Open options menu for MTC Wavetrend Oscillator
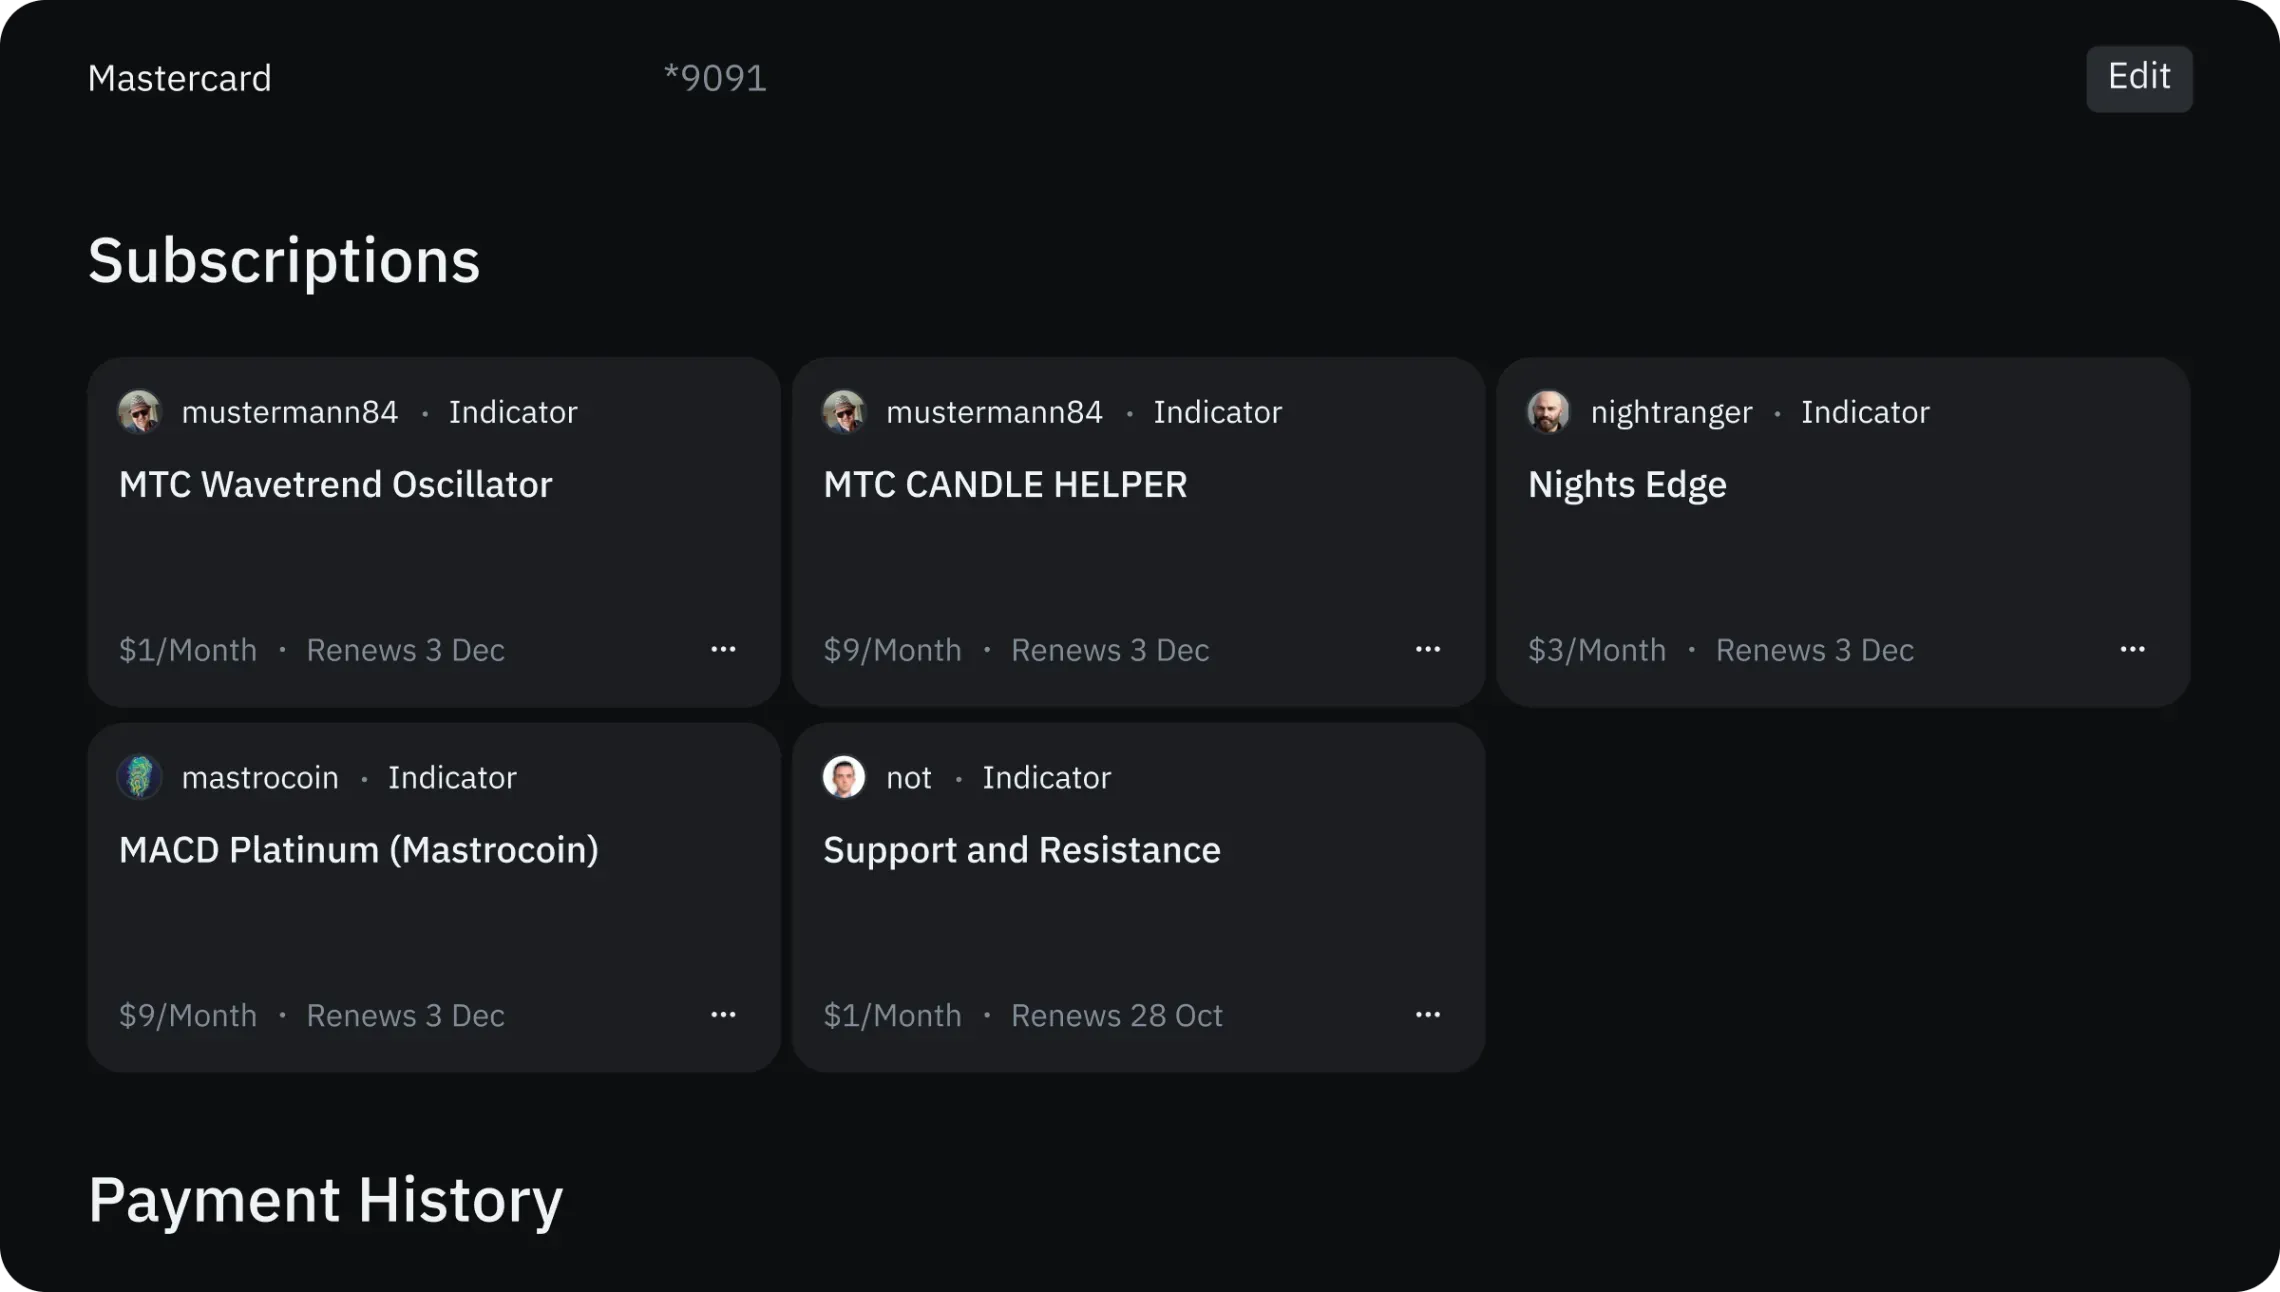Screen dimensions: 2280x1292 click(x=723, y=650)
